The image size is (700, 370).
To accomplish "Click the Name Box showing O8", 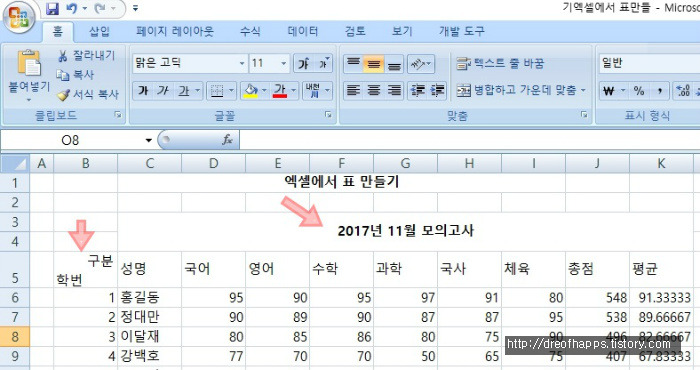I will tap(71, 140).
